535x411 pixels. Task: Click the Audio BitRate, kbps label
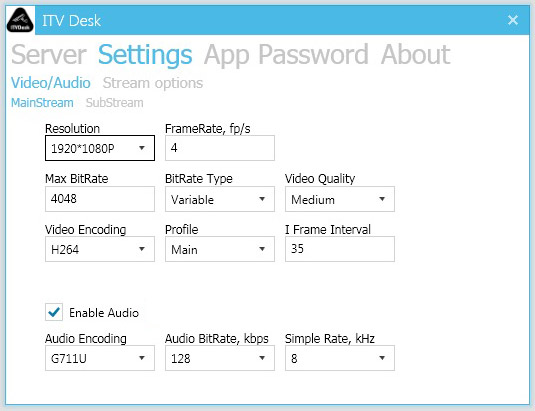217,339
